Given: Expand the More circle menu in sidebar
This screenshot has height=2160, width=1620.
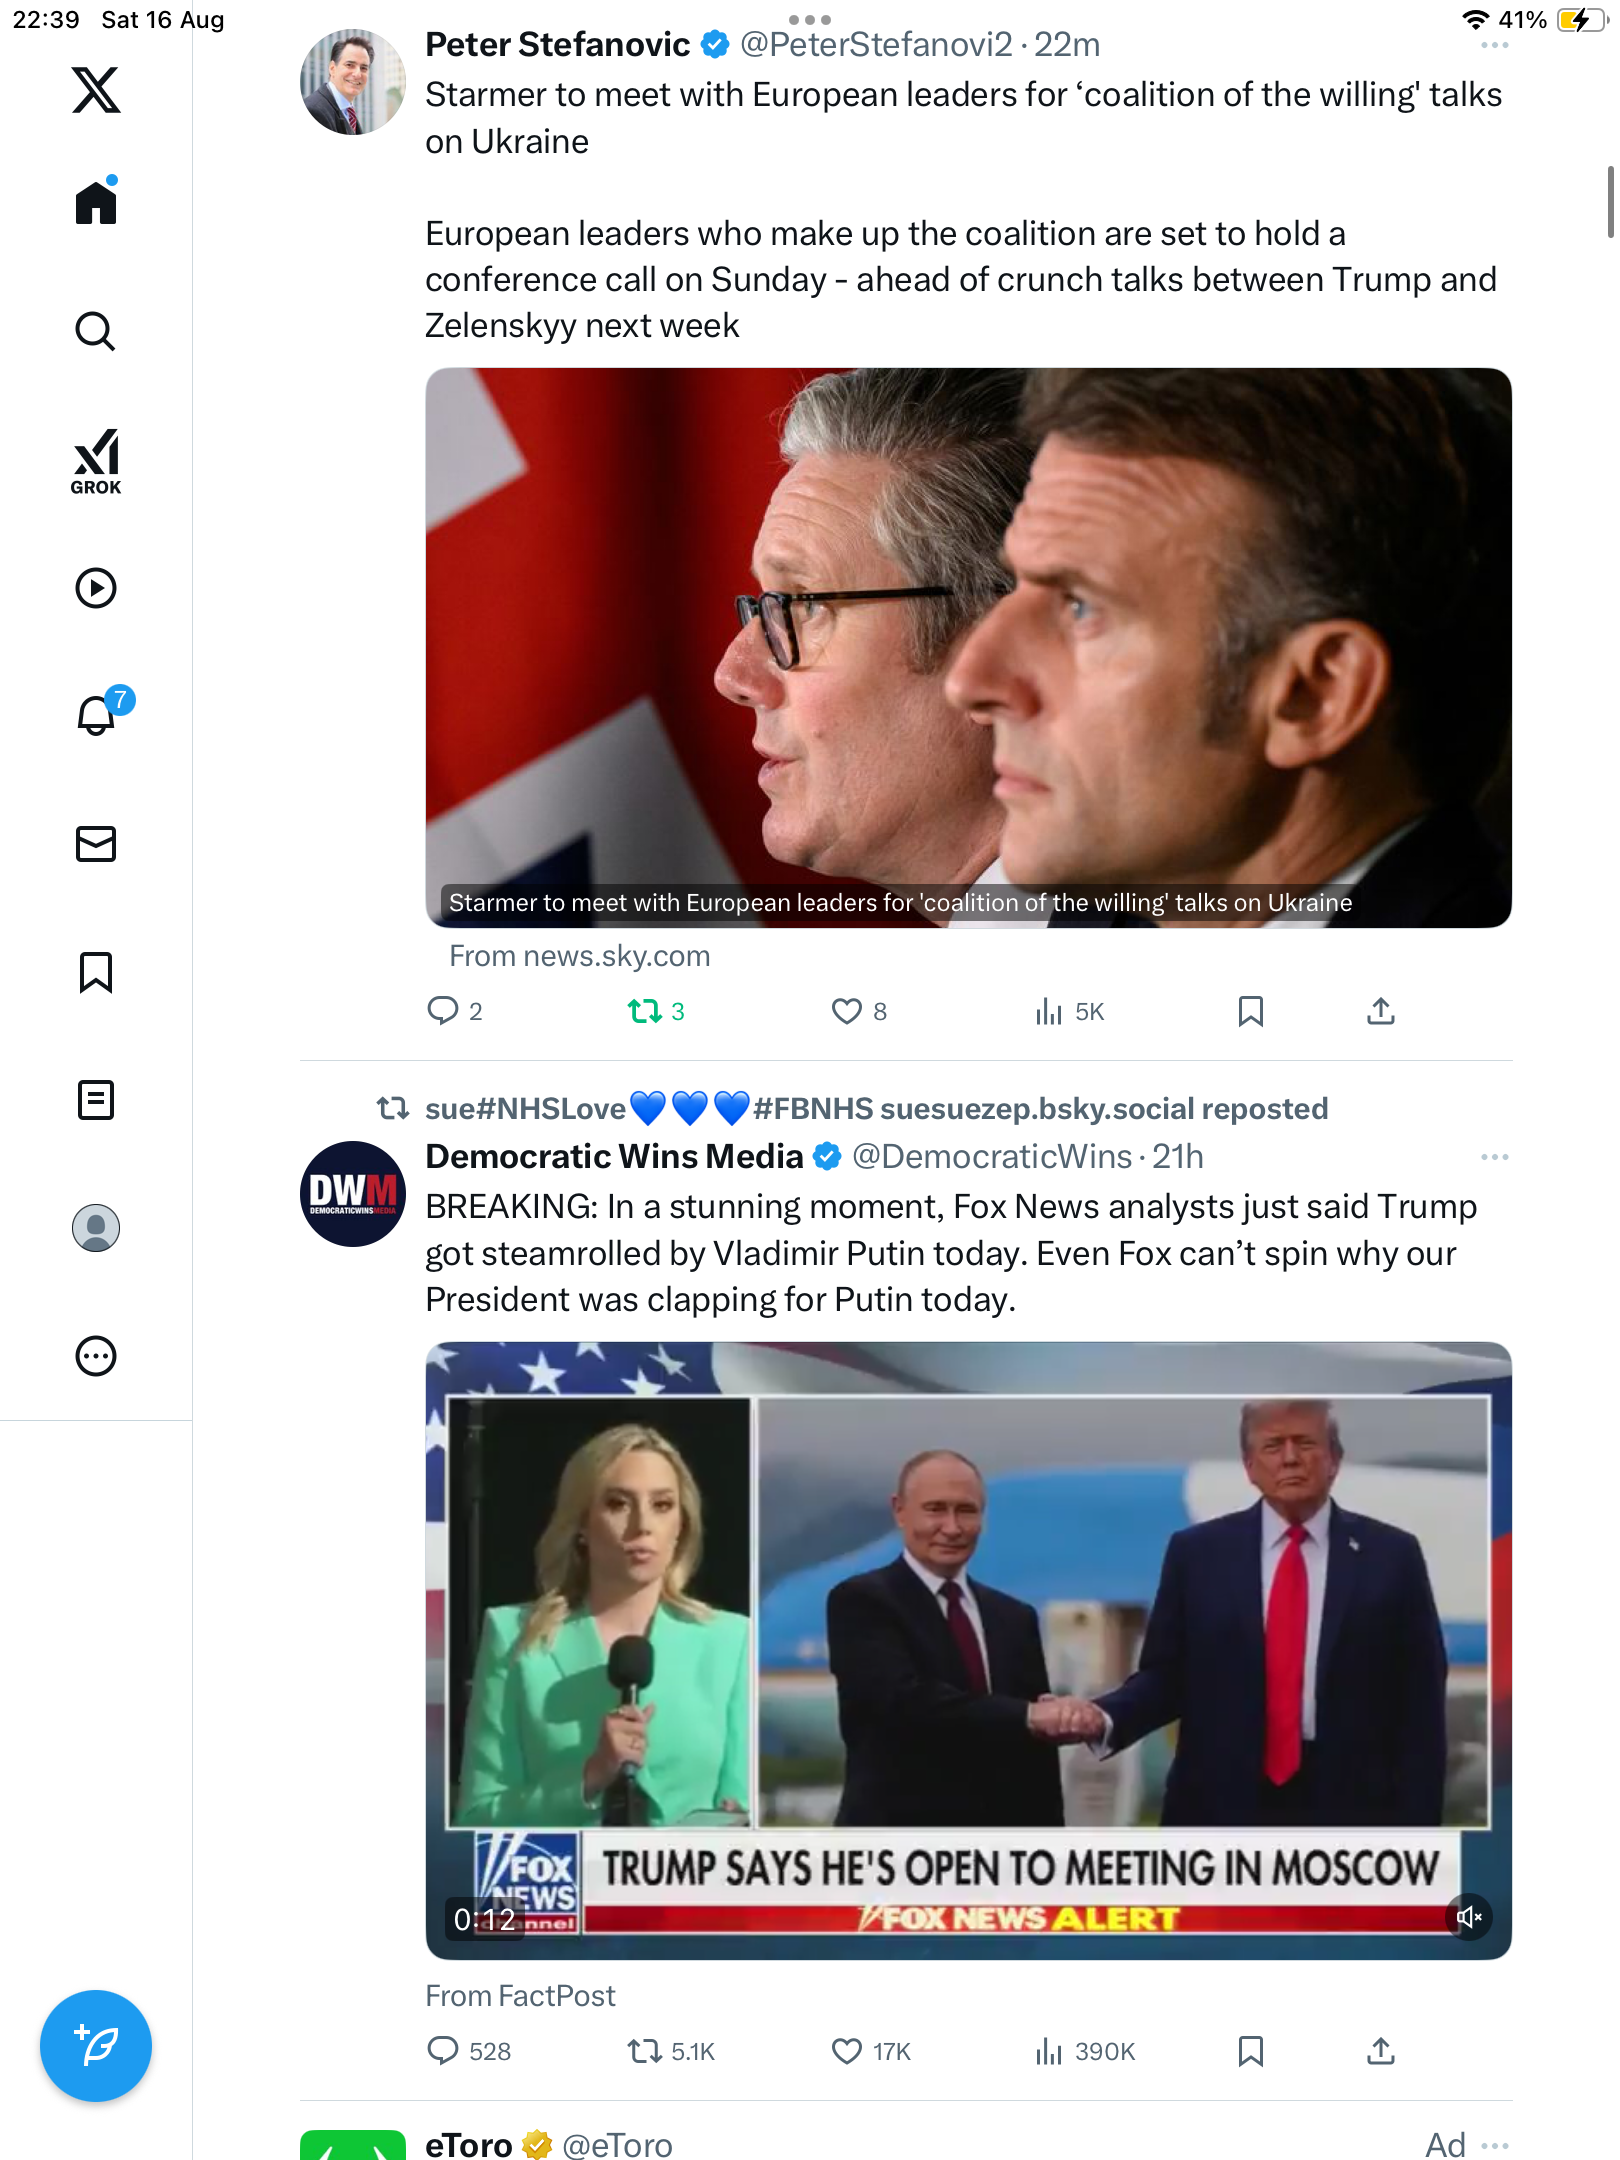Looking at the screenshot, I should pos(96,1356).
